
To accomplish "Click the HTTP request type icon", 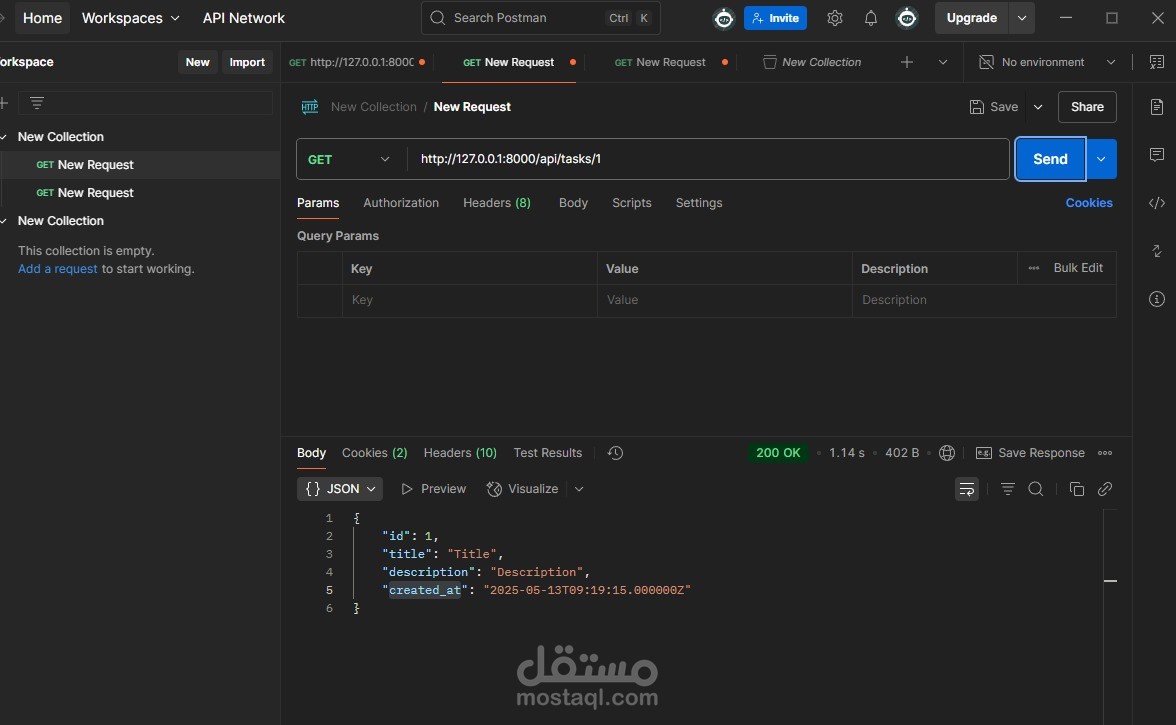I will pyautogui.click(x=310, y=107).
